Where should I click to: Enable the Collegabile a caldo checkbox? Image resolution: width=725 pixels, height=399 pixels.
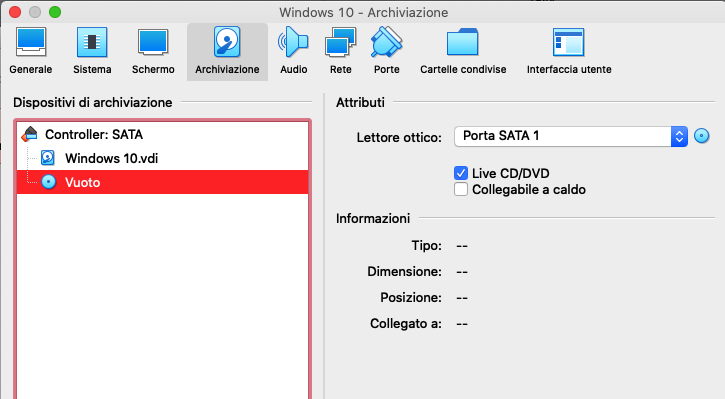461,190
